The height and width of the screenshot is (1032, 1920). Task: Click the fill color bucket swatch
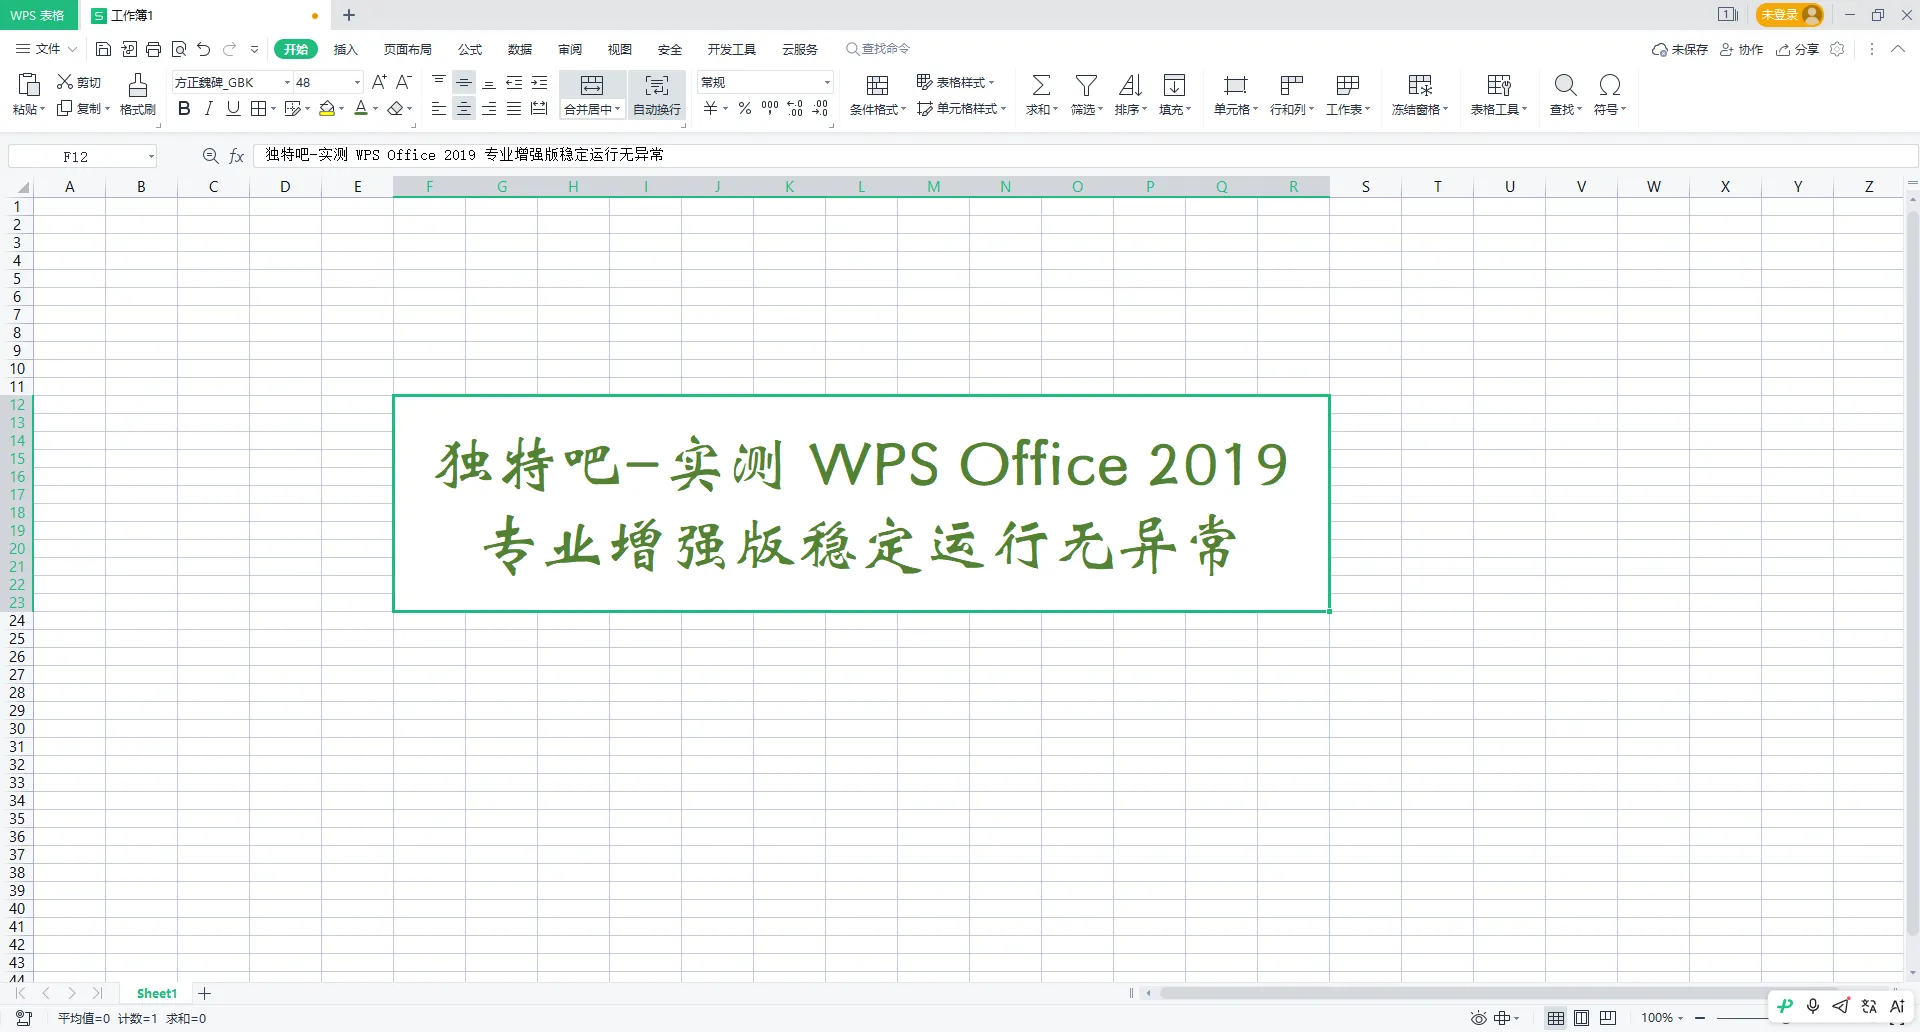coord(327,108)
